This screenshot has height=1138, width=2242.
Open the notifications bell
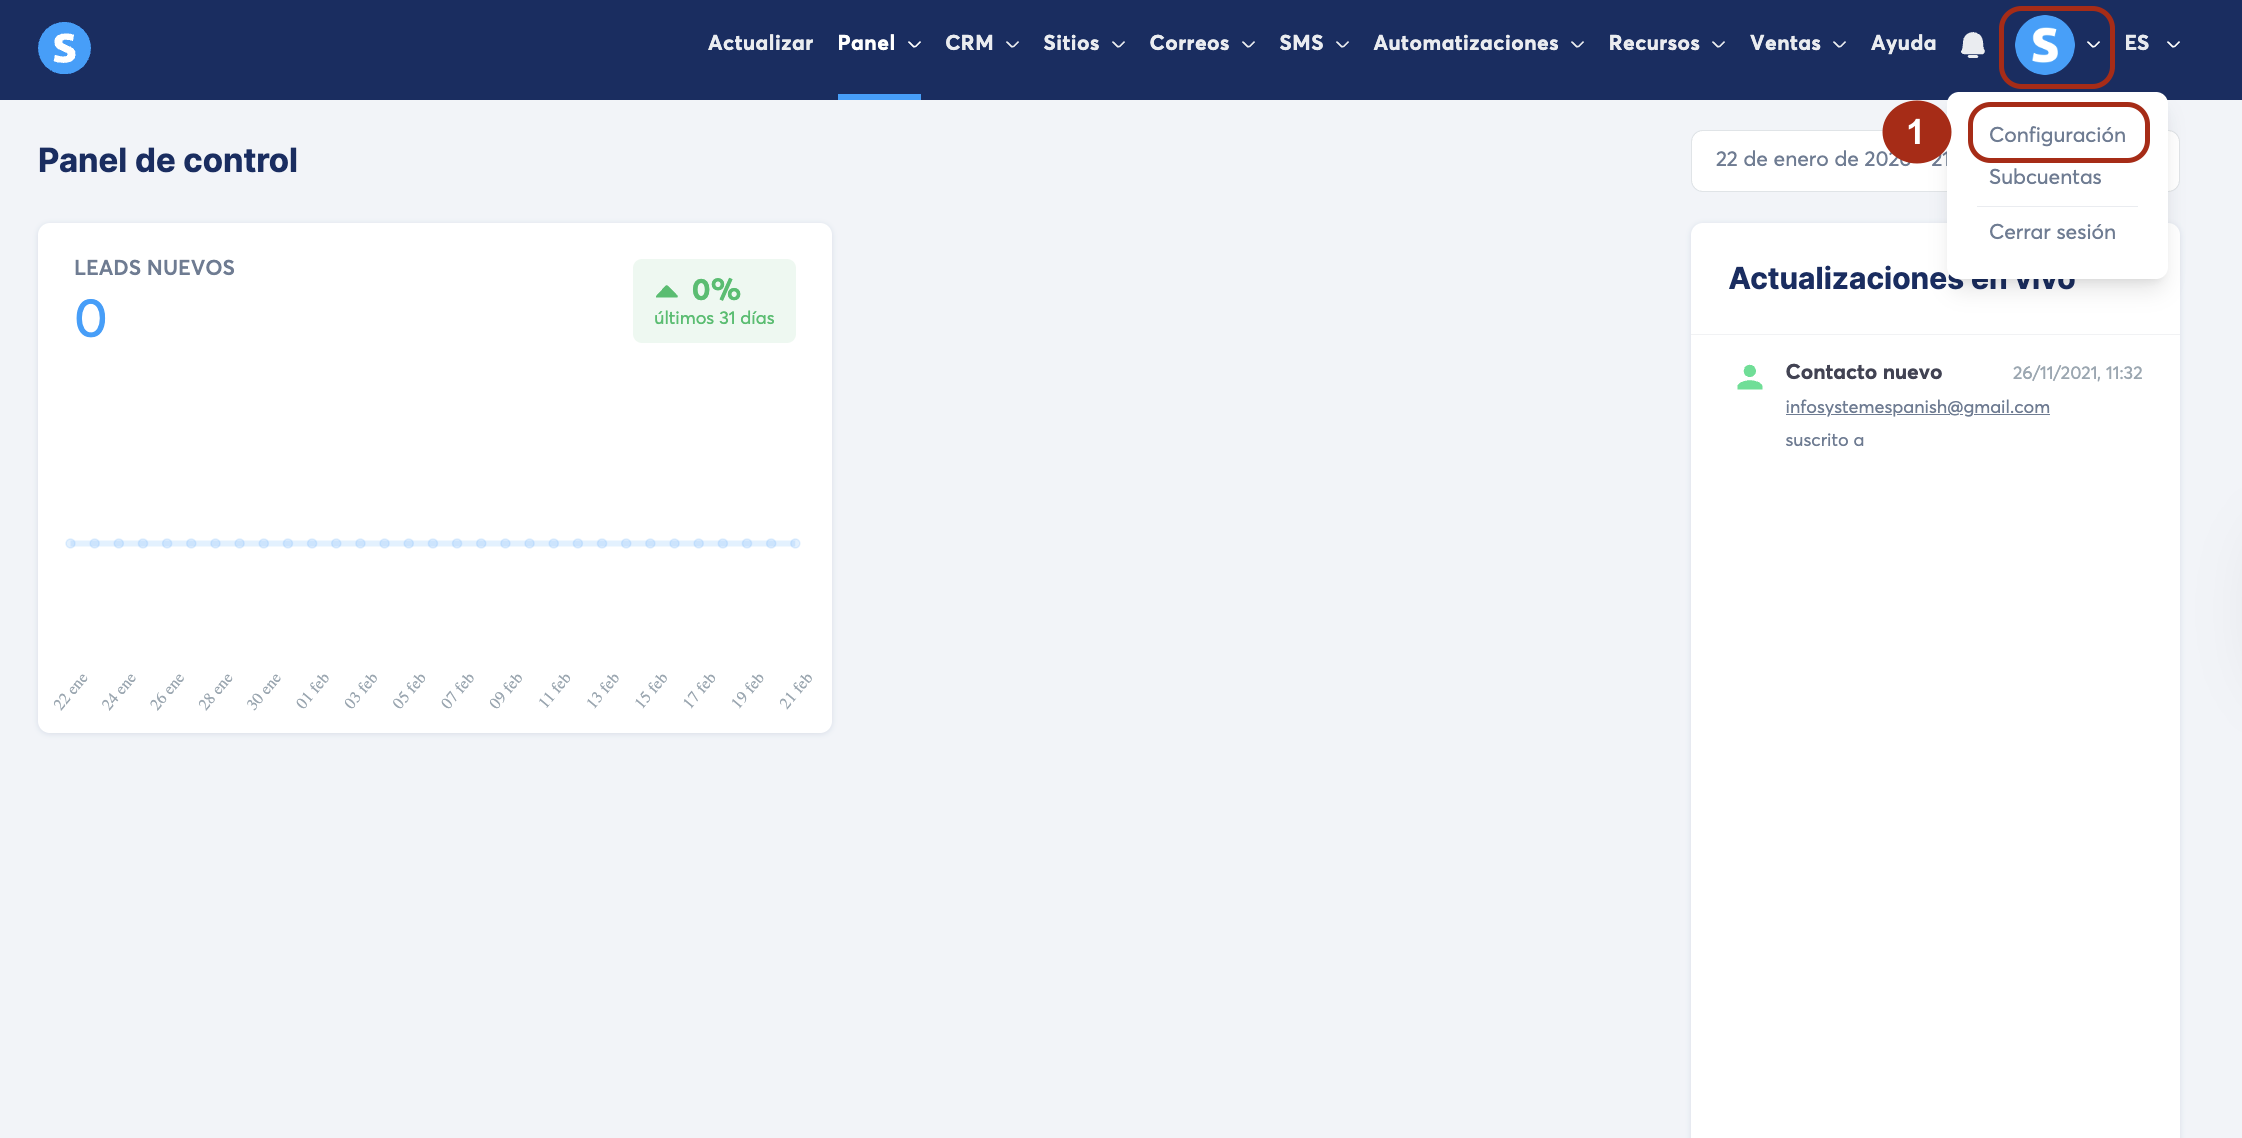[x=1972, y=45]
